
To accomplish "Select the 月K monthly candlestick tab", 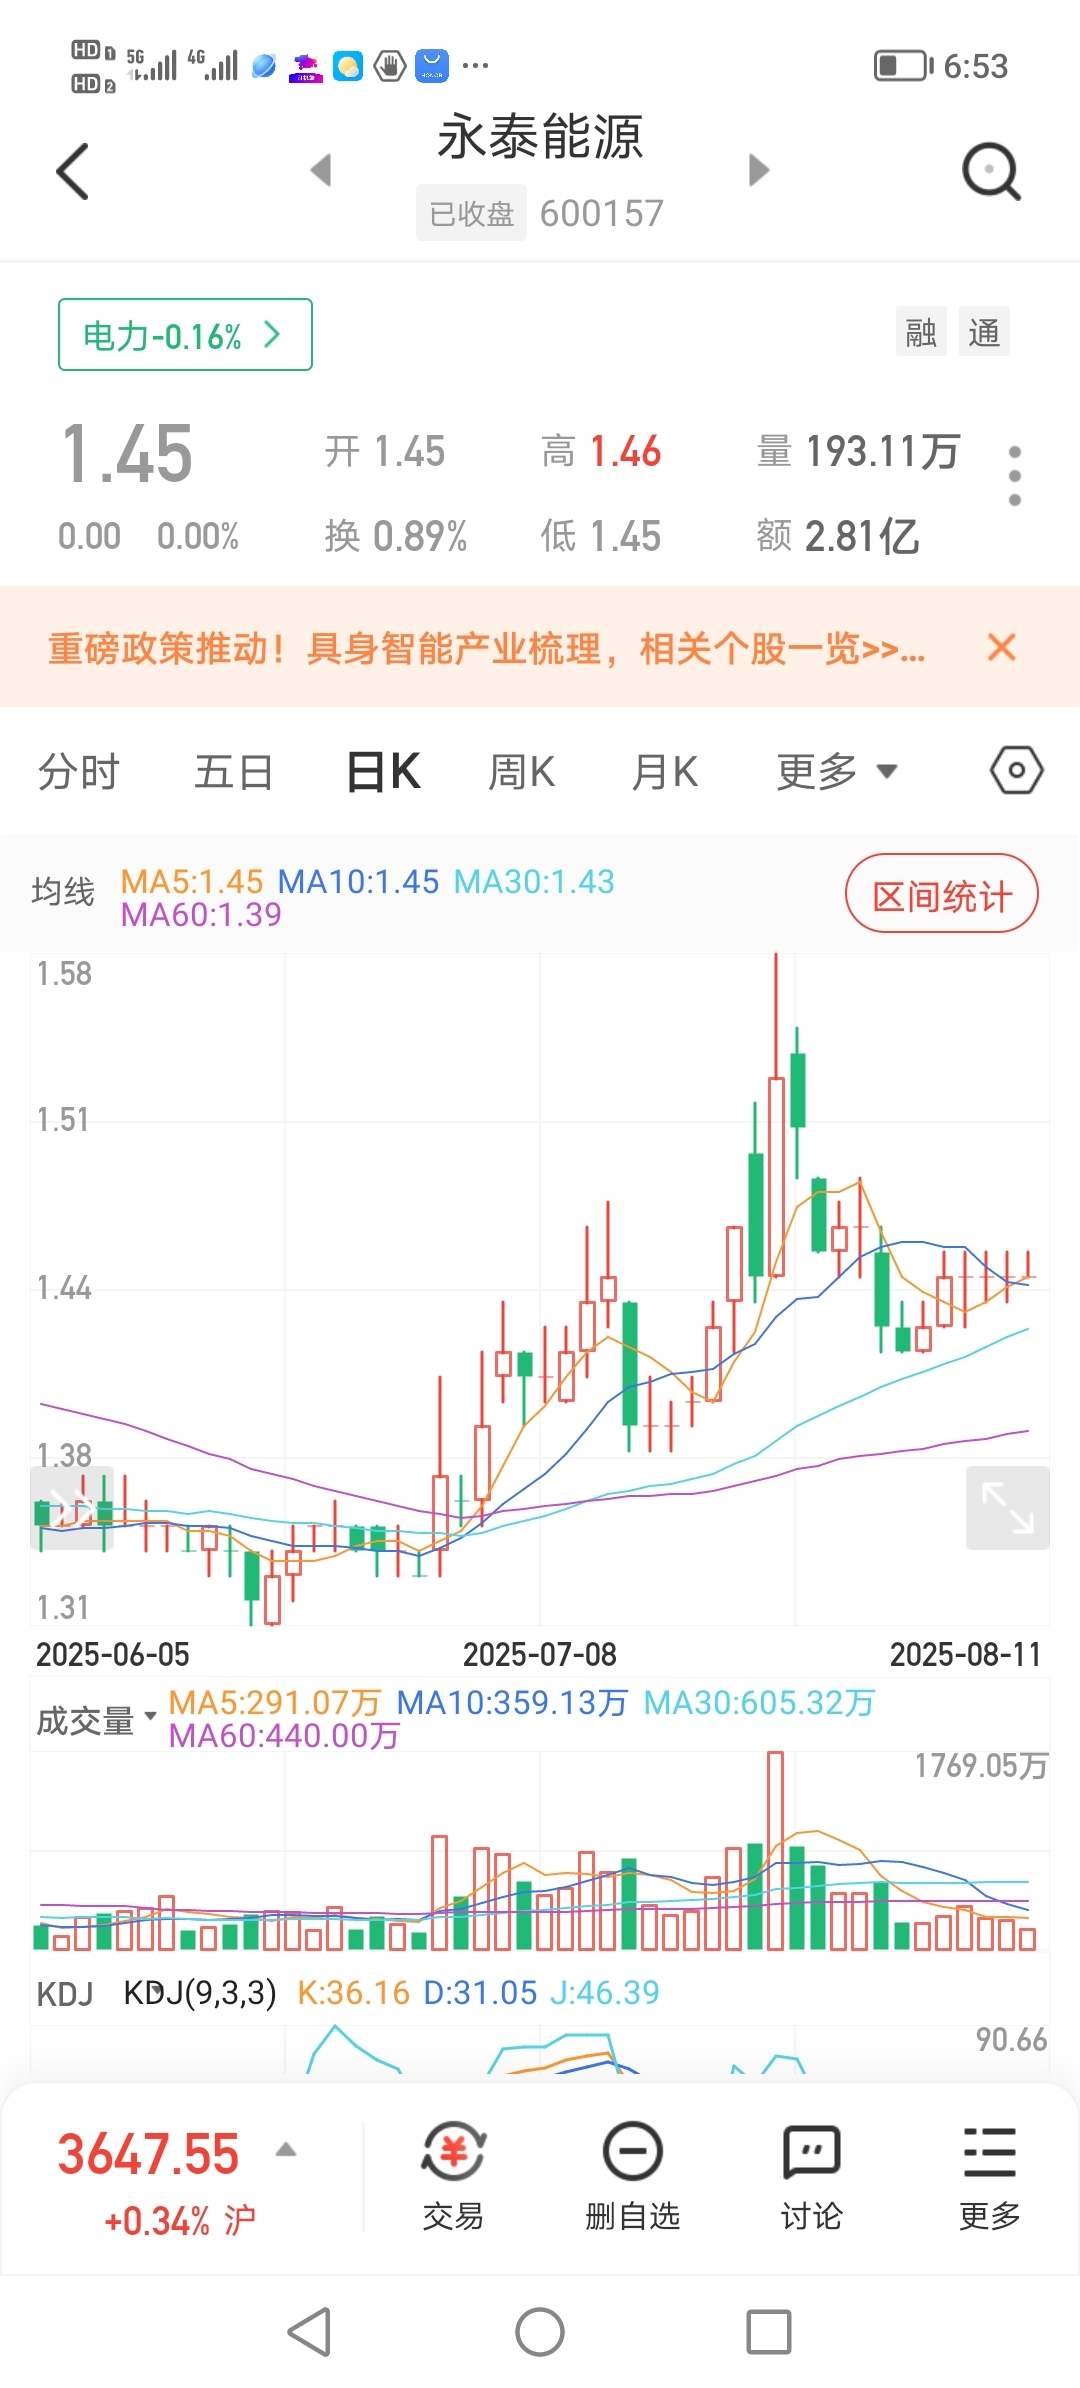I will pos(665,772).
